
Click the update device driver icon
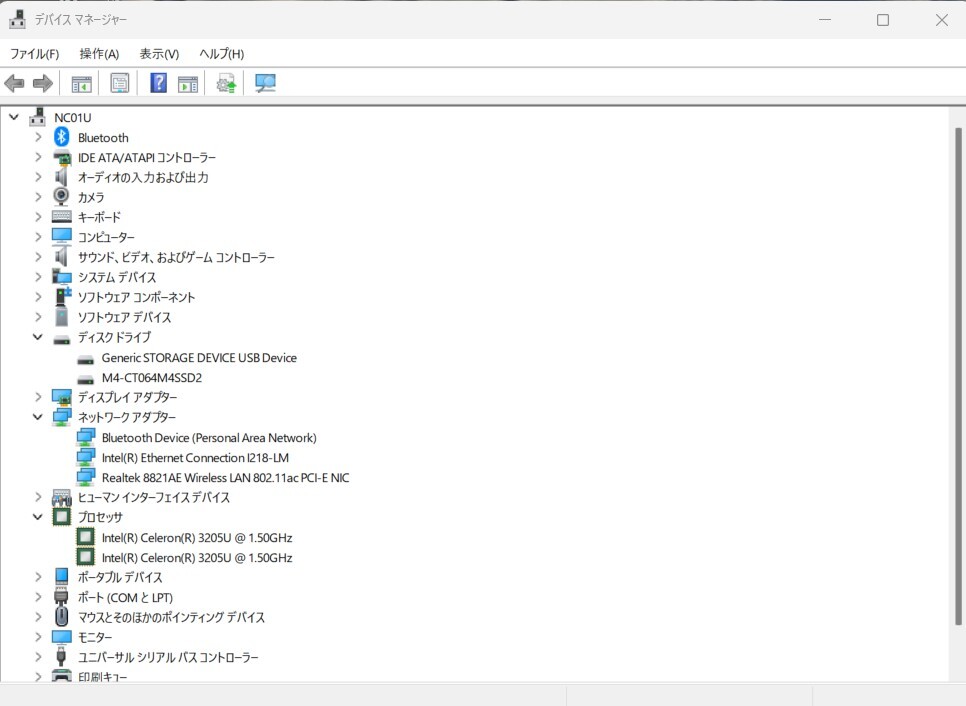click(x=226, y=83)
